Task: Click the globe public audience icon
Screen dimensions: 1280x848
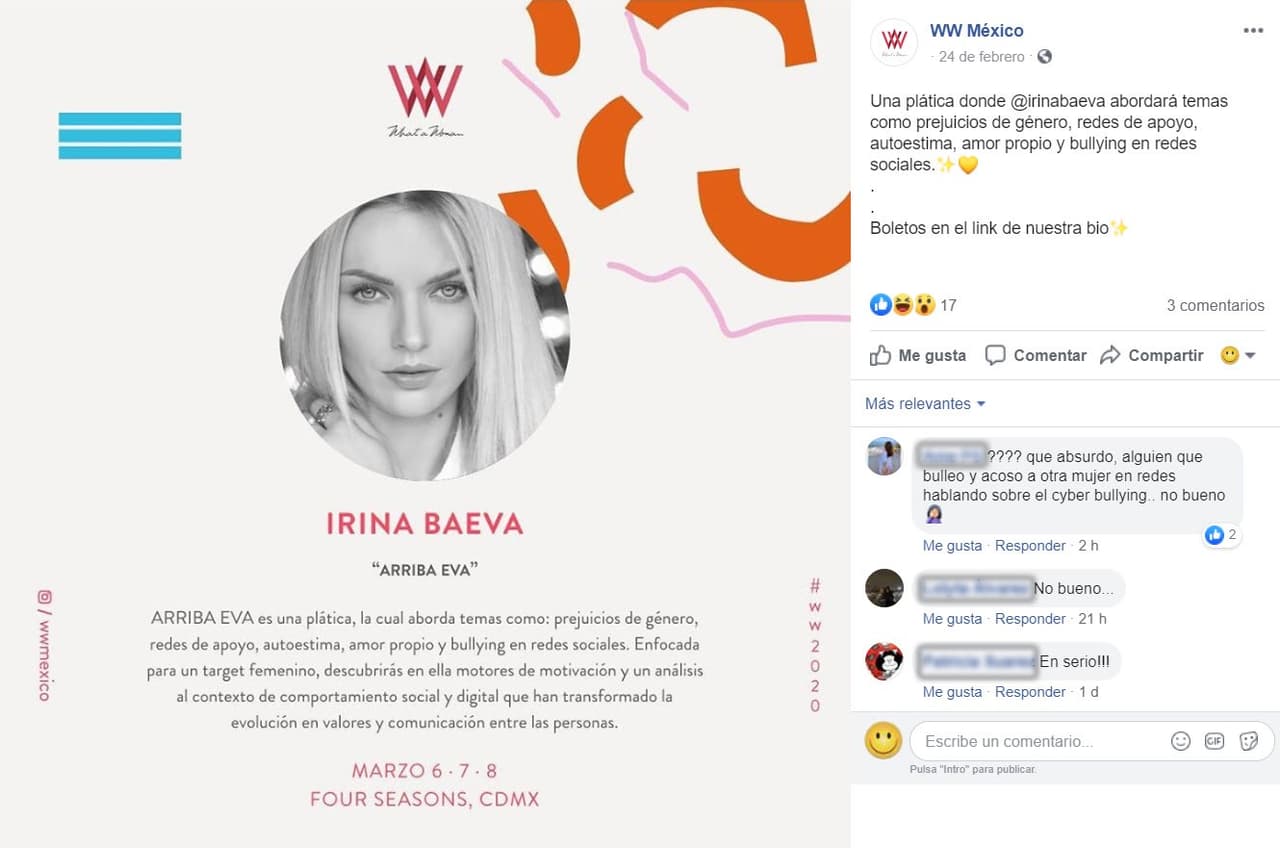Action: (1044, 57)
